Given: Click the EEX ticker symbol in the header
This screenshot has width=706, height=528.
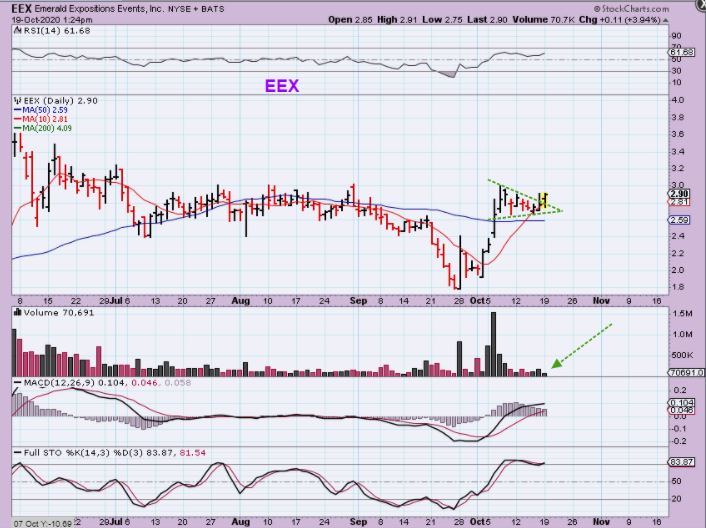Looking at the screenshot, I should pos(22,8).
